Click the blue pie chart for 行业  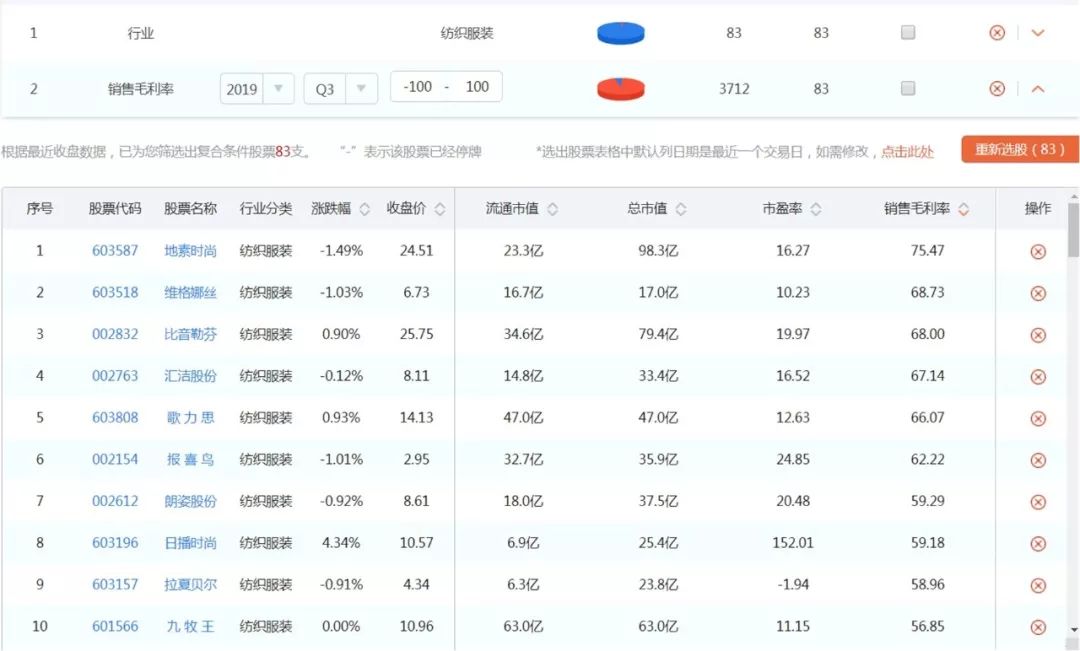621,33
